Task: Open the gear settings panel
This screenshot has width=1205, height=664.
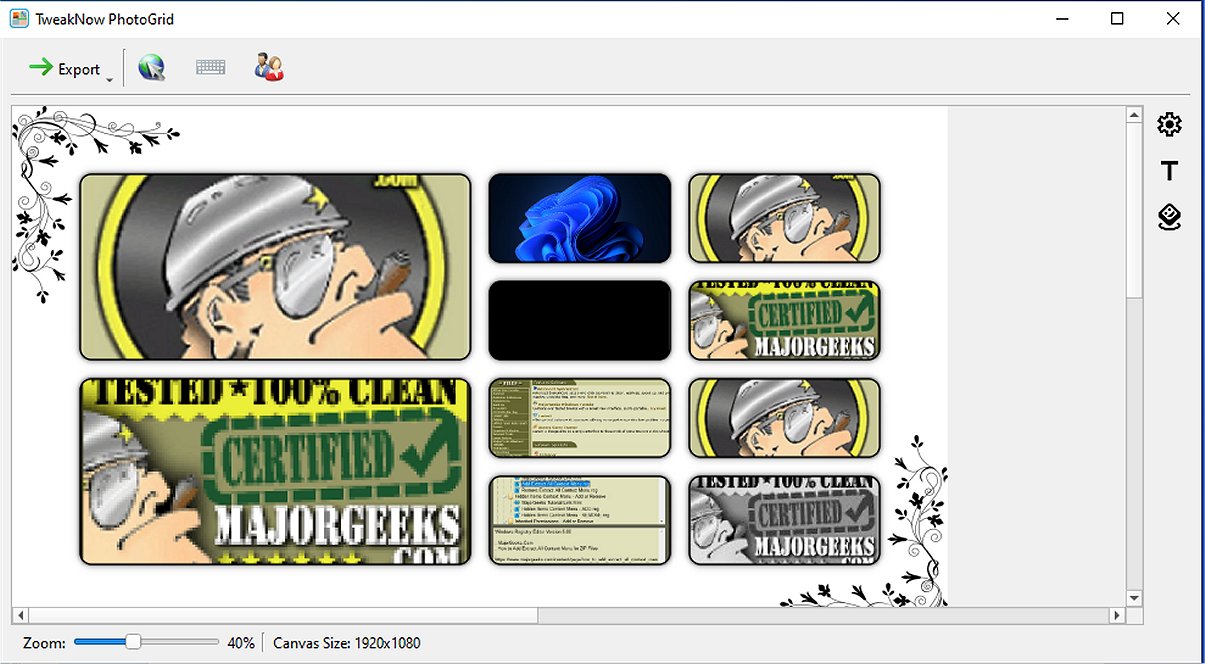Action: [1169, 124]
